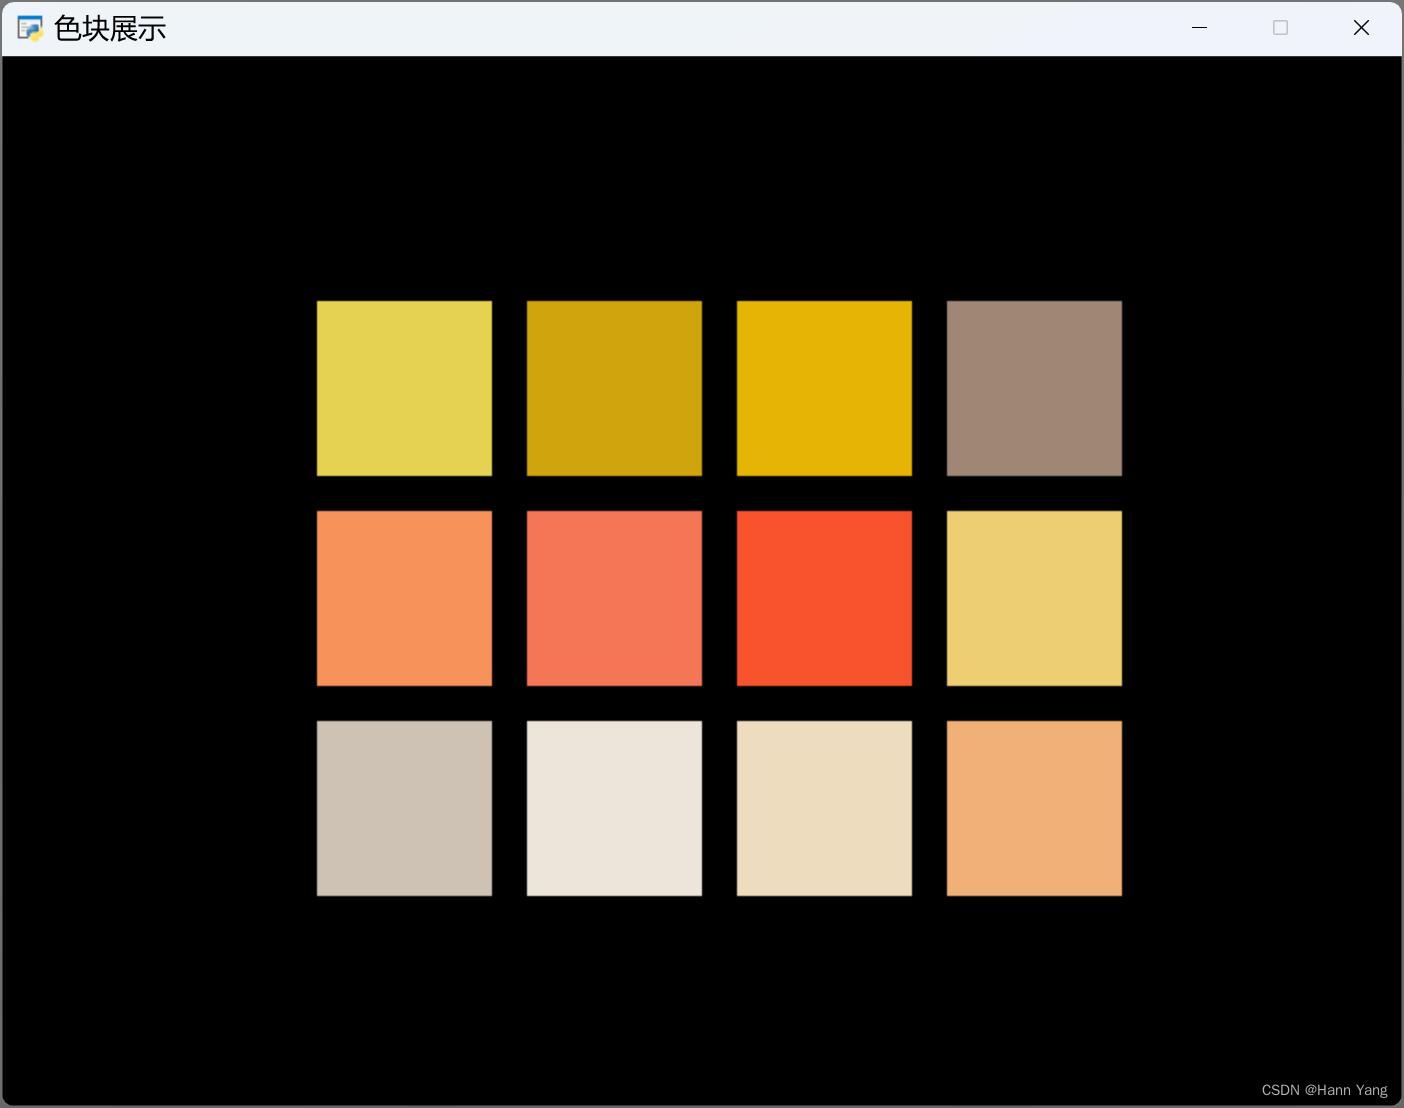Click the application icon in the title bar
1404x1108 pixels.
[29, 27]
